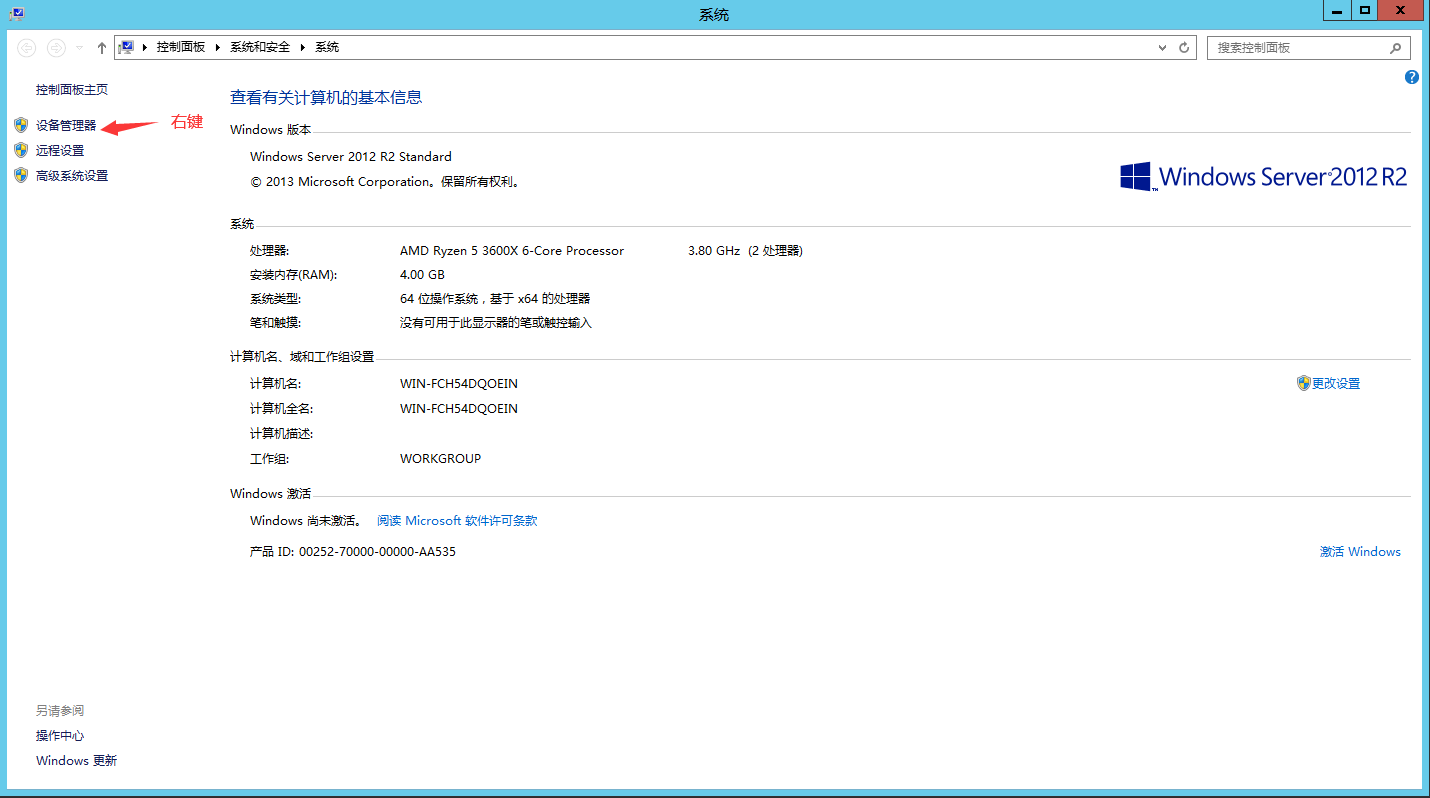Click the help question mark icon

(x=1411, y=77)
